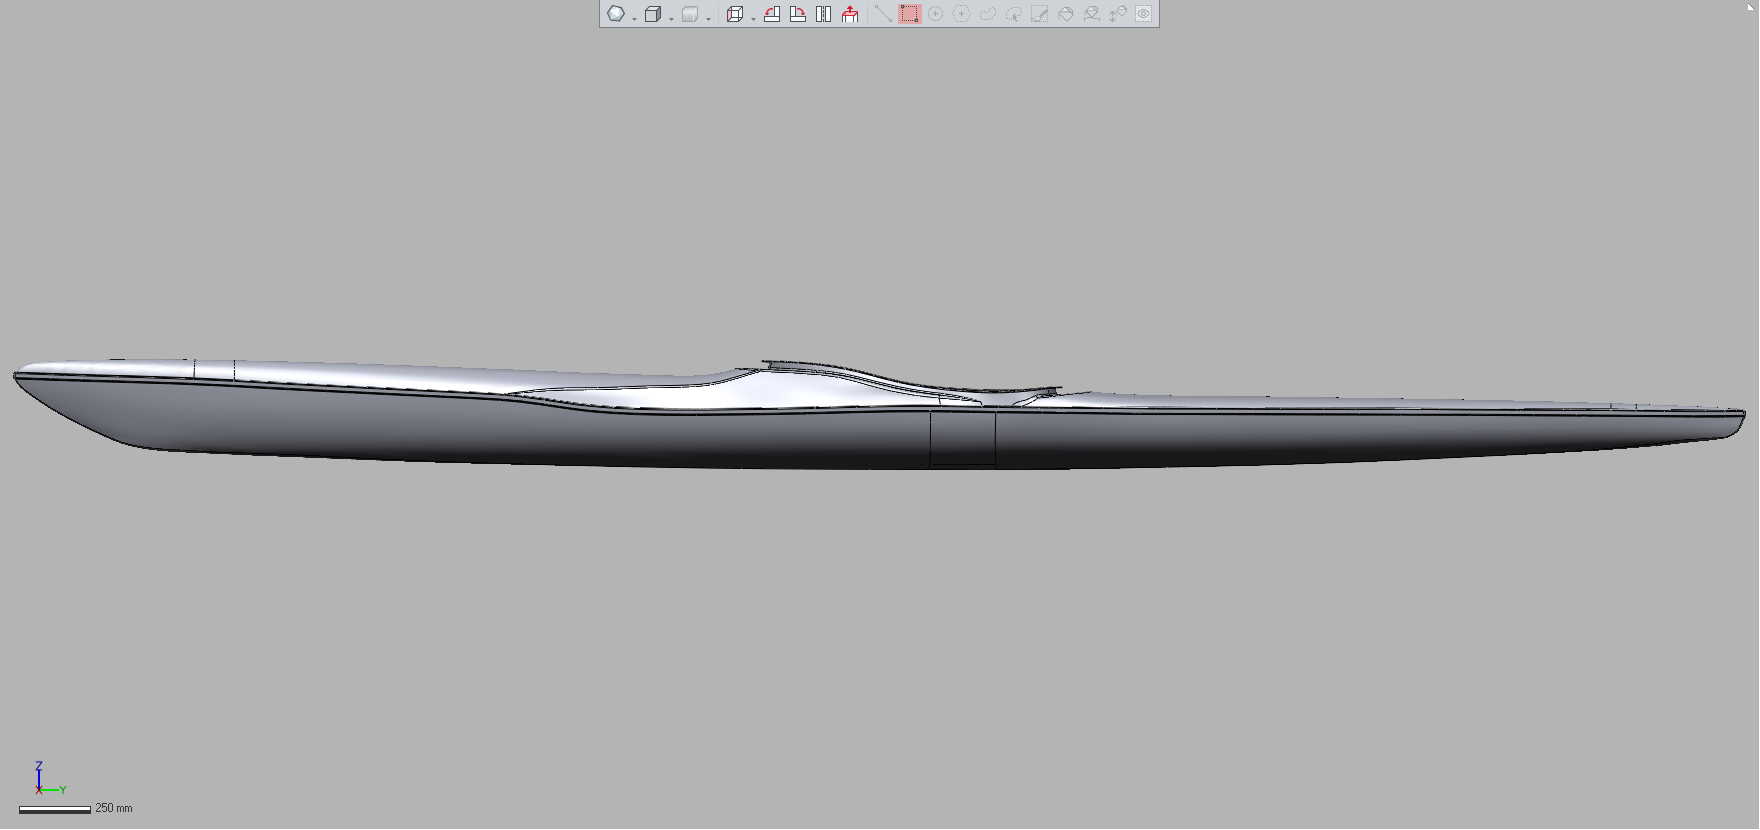Select the line selection tool
The width and height of the screenshot is (1760, 830).
click(x=883, y=14)
